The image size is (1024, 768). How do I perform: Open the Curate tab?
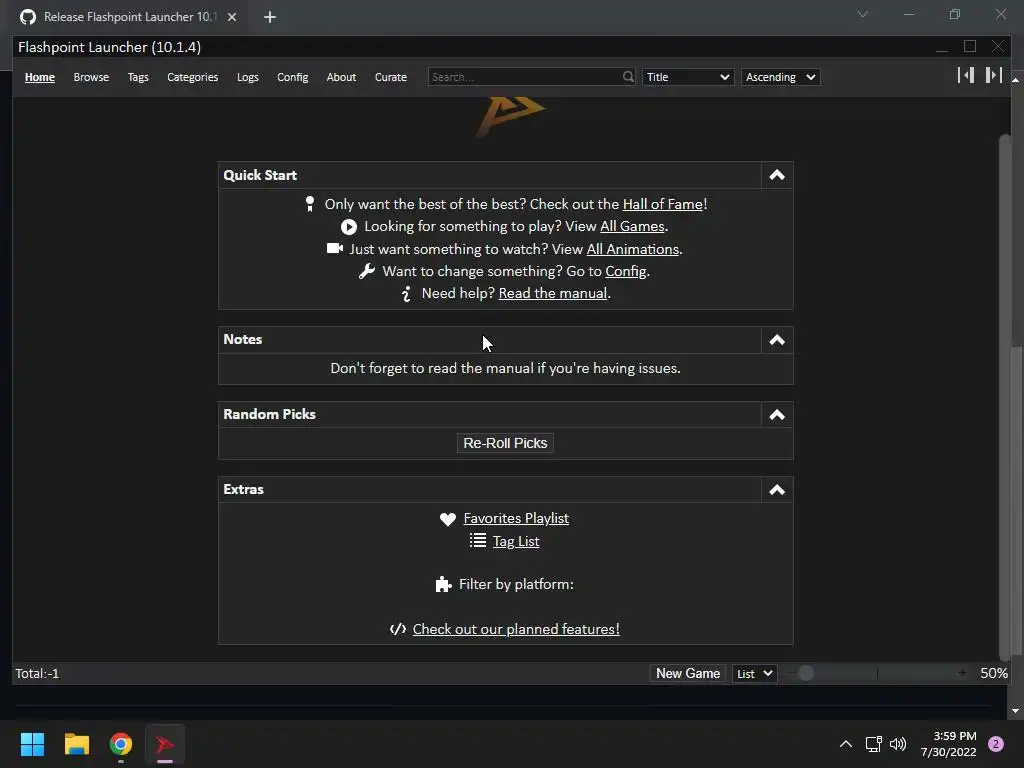pyautogui.click(x=391, y=77)
